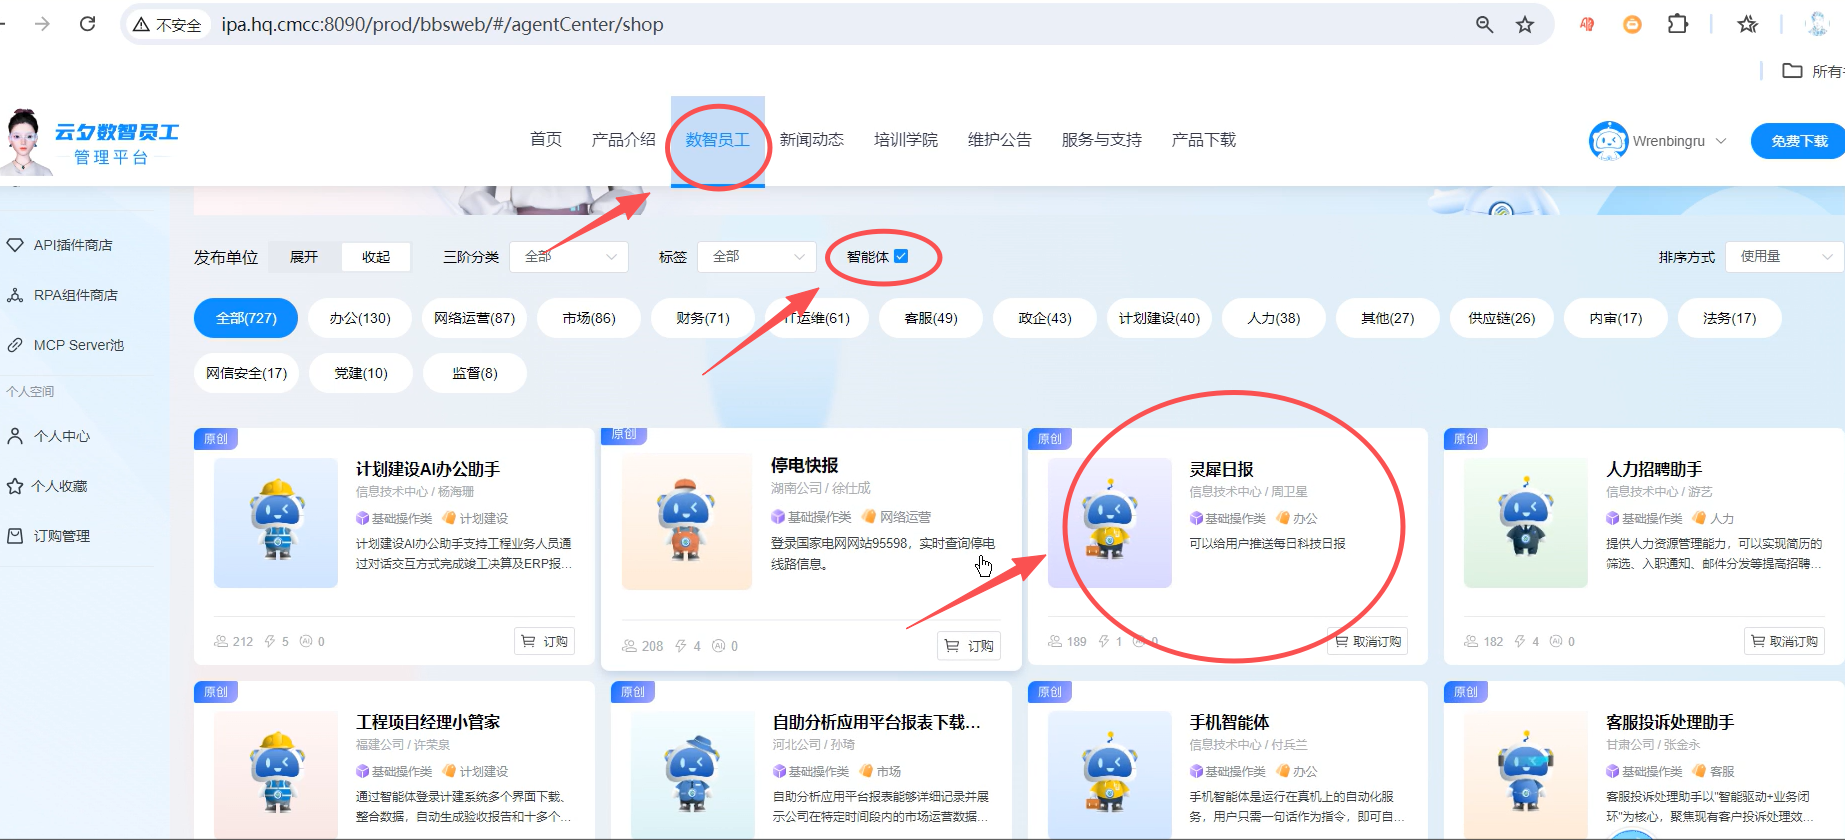Open 新闻动态 navigation item
This screenshot has height=840, width=1845.
pyautogui.click(x=812, y=140)
